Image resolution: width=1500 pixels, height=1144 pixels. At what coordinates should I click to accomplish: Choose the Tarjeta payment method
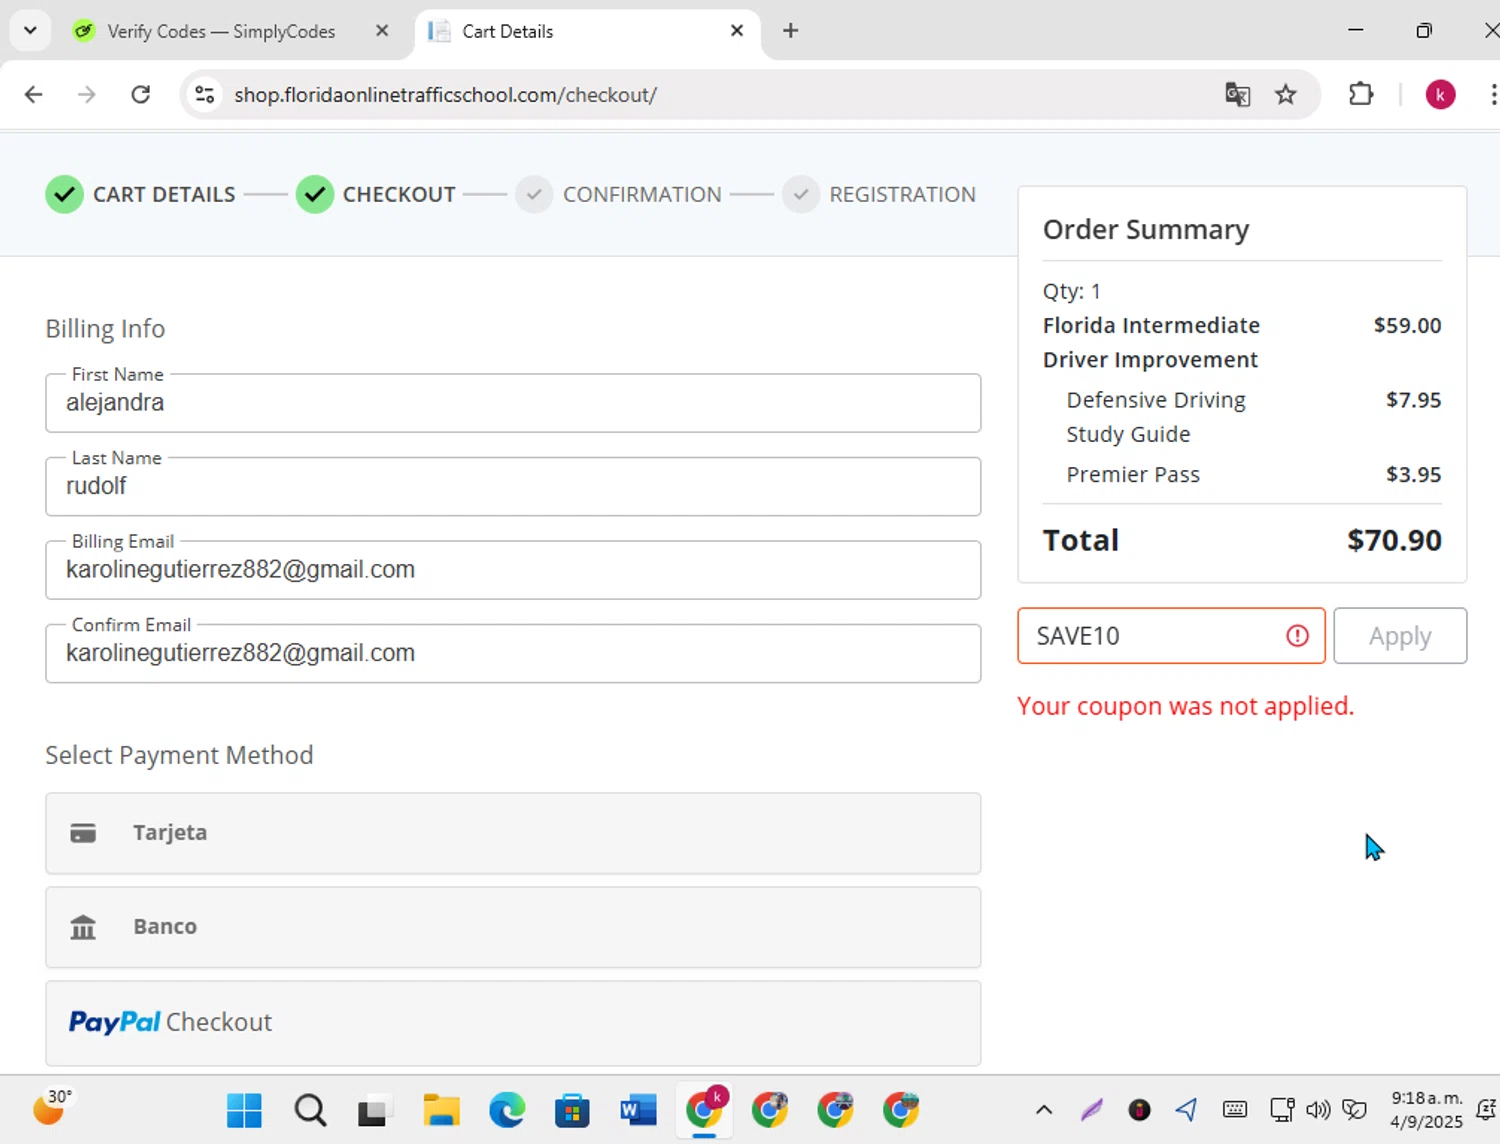pyautogui.click(x=513, y=833)
